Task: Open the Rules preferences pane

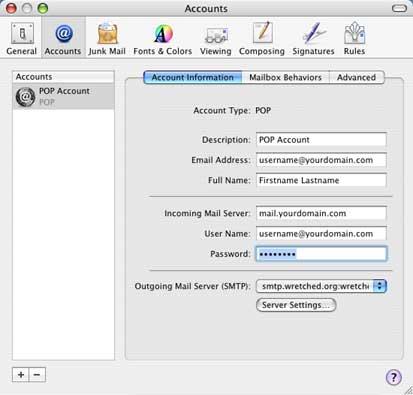Action: point(354,38)
